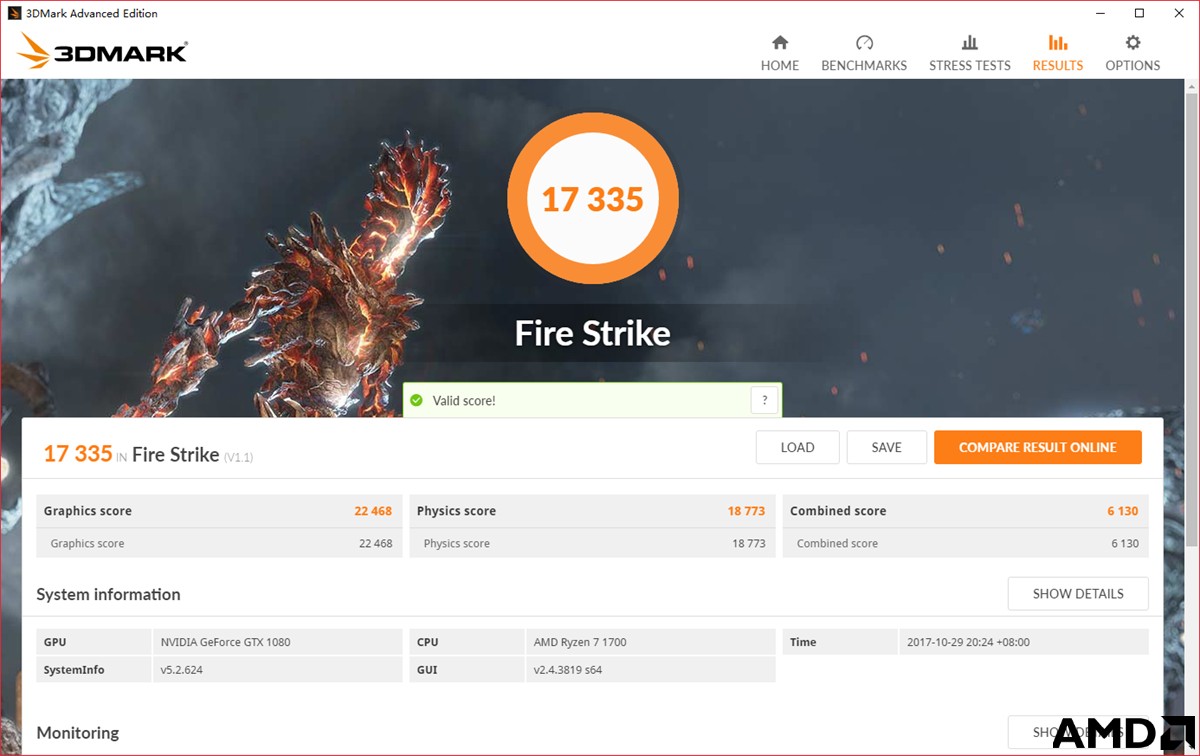This screenshot has width=1200, height=756.
Task: Select the bold Combined score header row
Action: [x=966, y=511]
